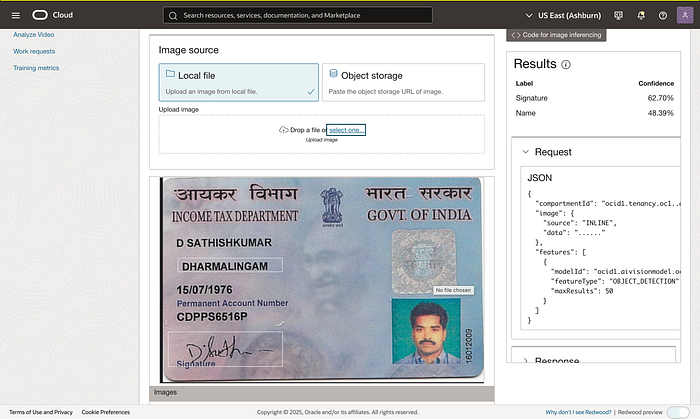This screenshot has height=419, width=700.
Task: Click the 'select one...' upload link
Action: (346, 130)
